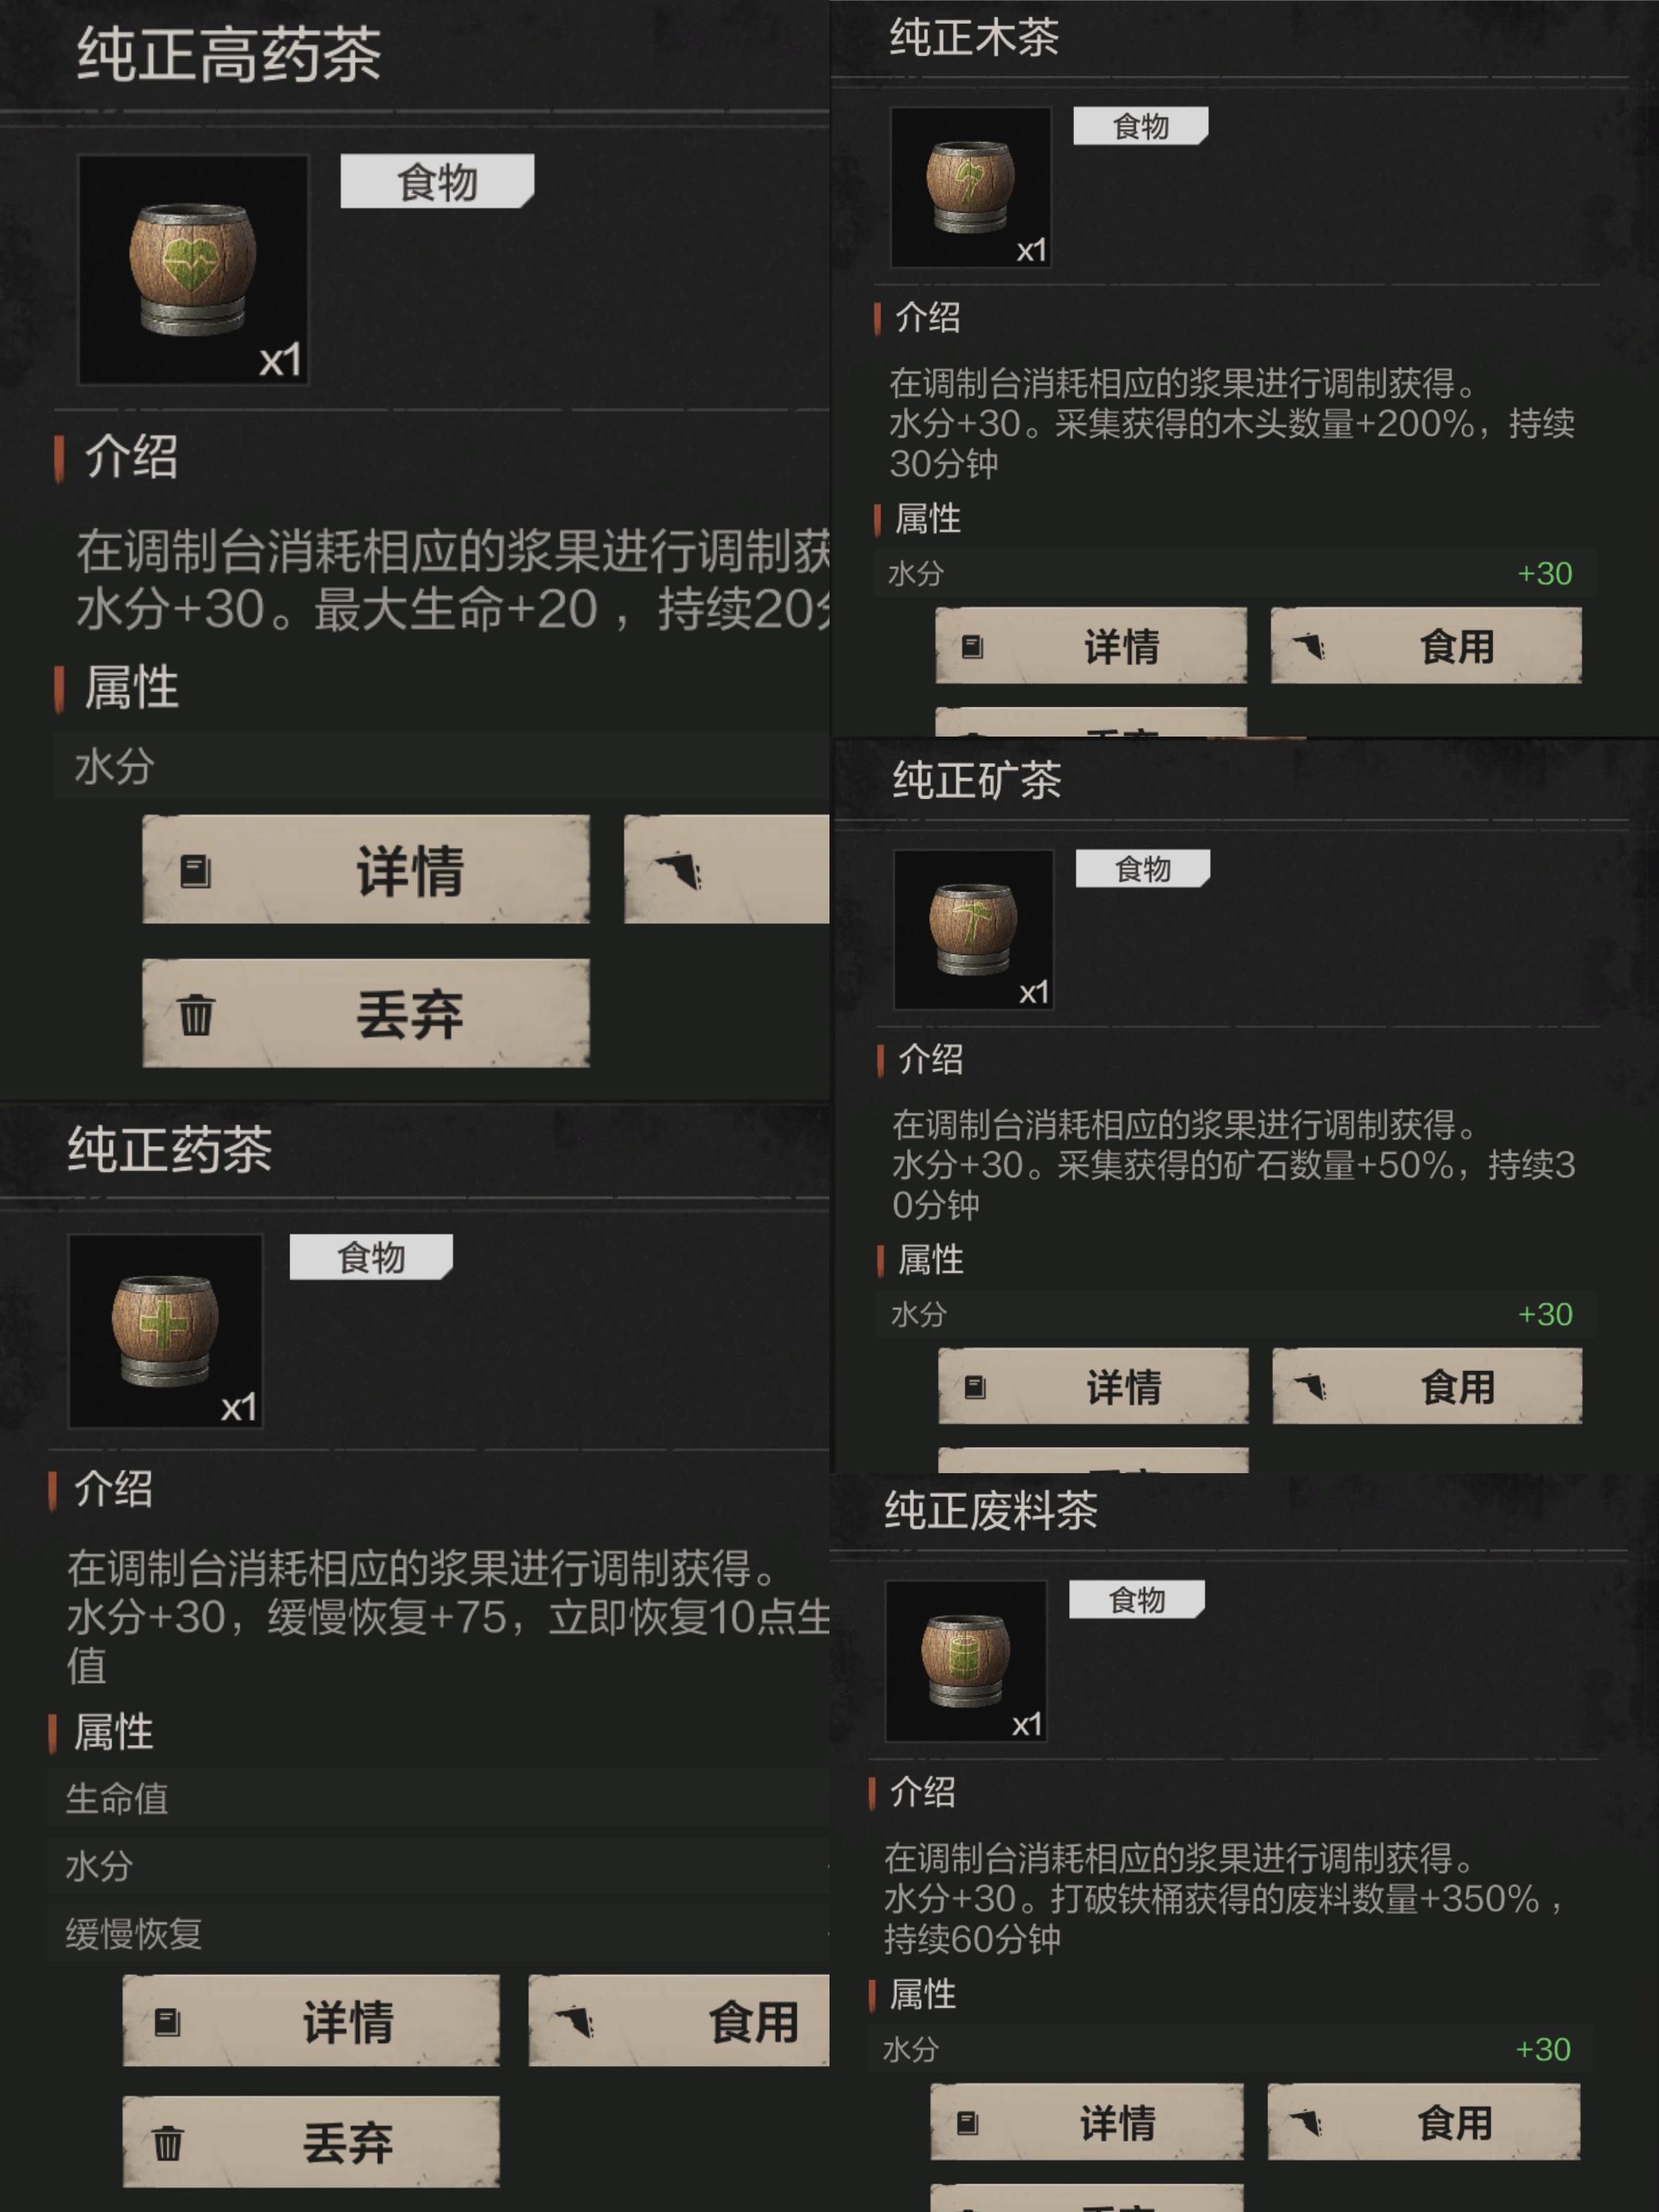Consume 纯正矿茶 with 食用 button
The width and height of the screenshot is (1659, 2212).
(1427, 1386)
